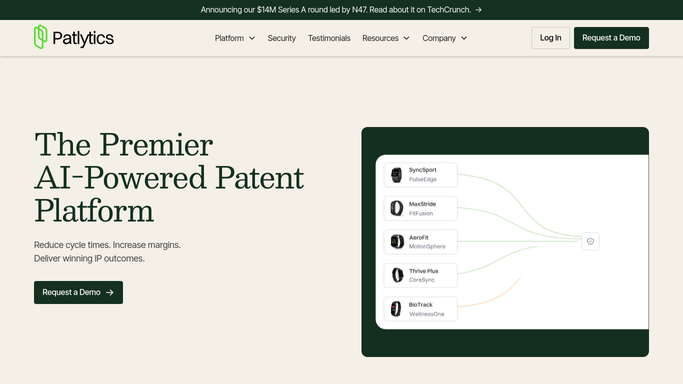Select the SyncSport smartwatch image

pyautogui.click(x=396, y=175)
